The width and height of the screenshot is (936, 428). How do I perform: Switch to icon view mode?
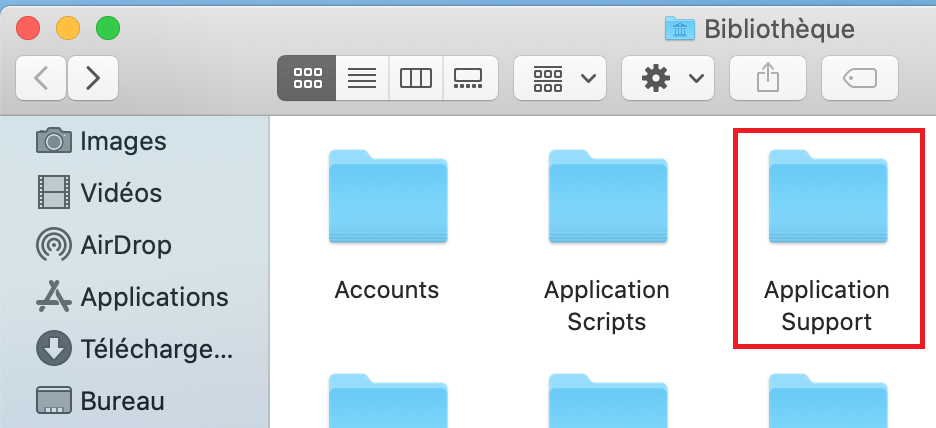[307, 78]
